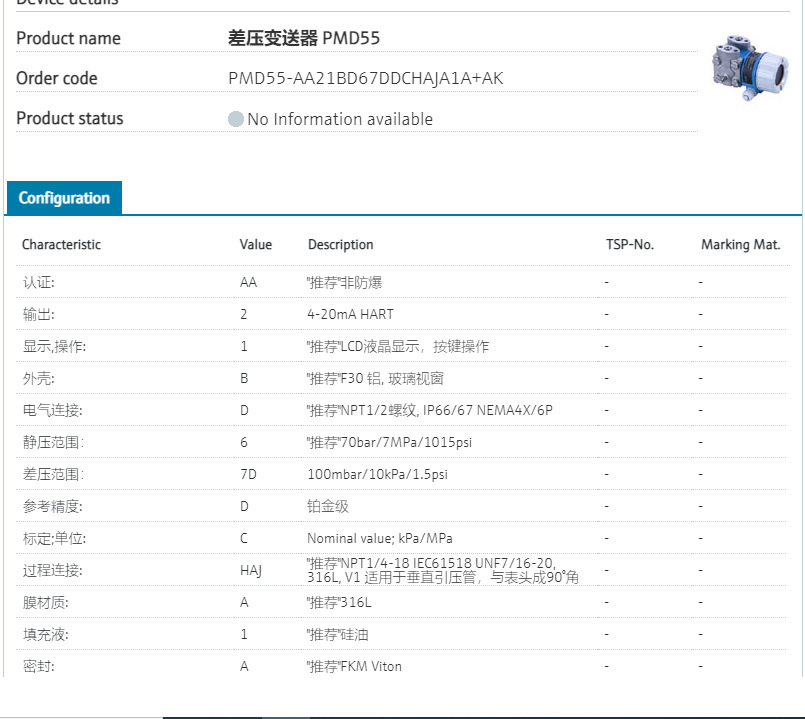805x719 pixels.
Task: Click the product status indicator dot
Action: tap(235, 119)
